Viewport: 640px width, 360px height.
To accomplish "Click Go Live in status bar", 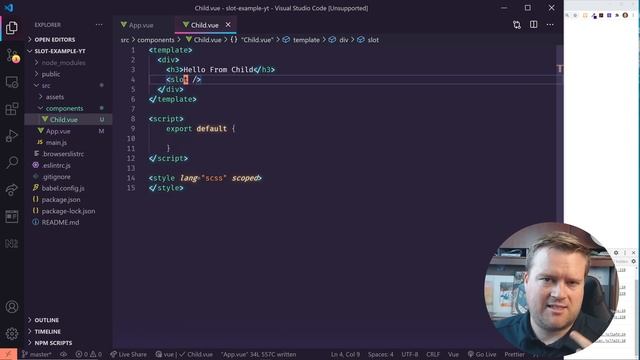I will (482, 354).
